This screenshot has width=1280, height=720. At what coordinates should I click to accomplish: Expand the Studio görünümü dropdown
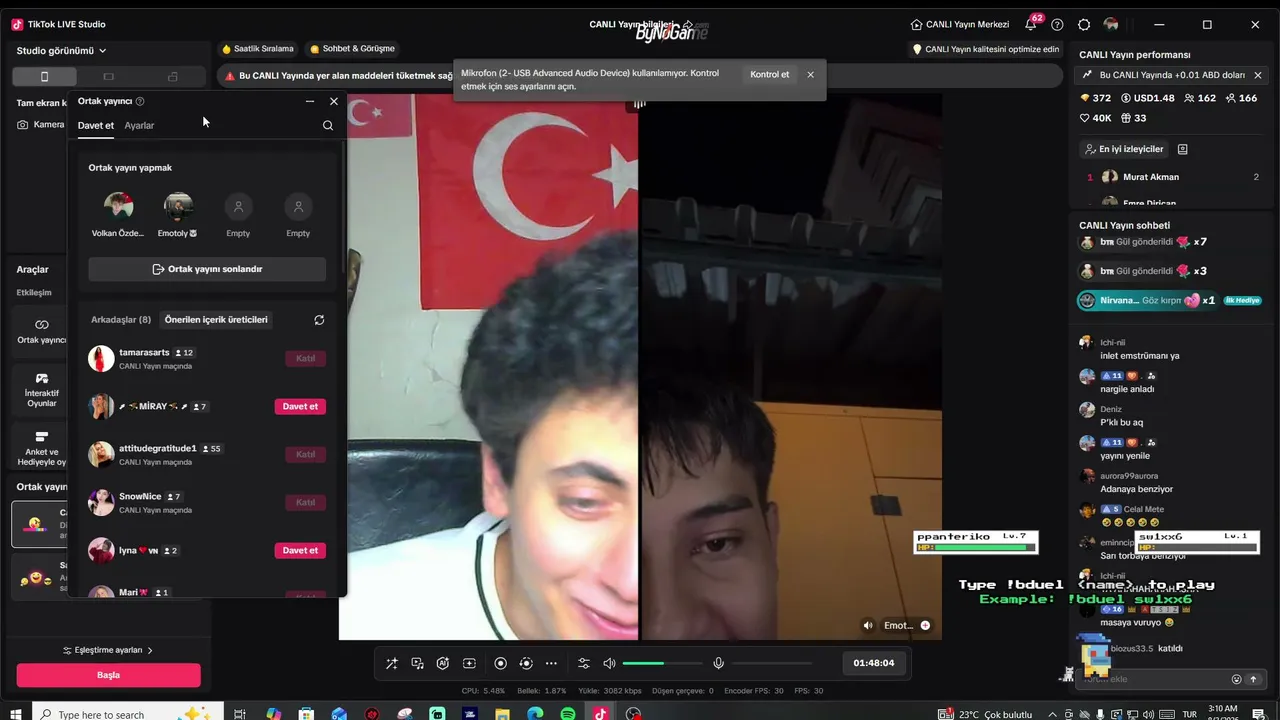pyautogui.click(x=62, y=51)
